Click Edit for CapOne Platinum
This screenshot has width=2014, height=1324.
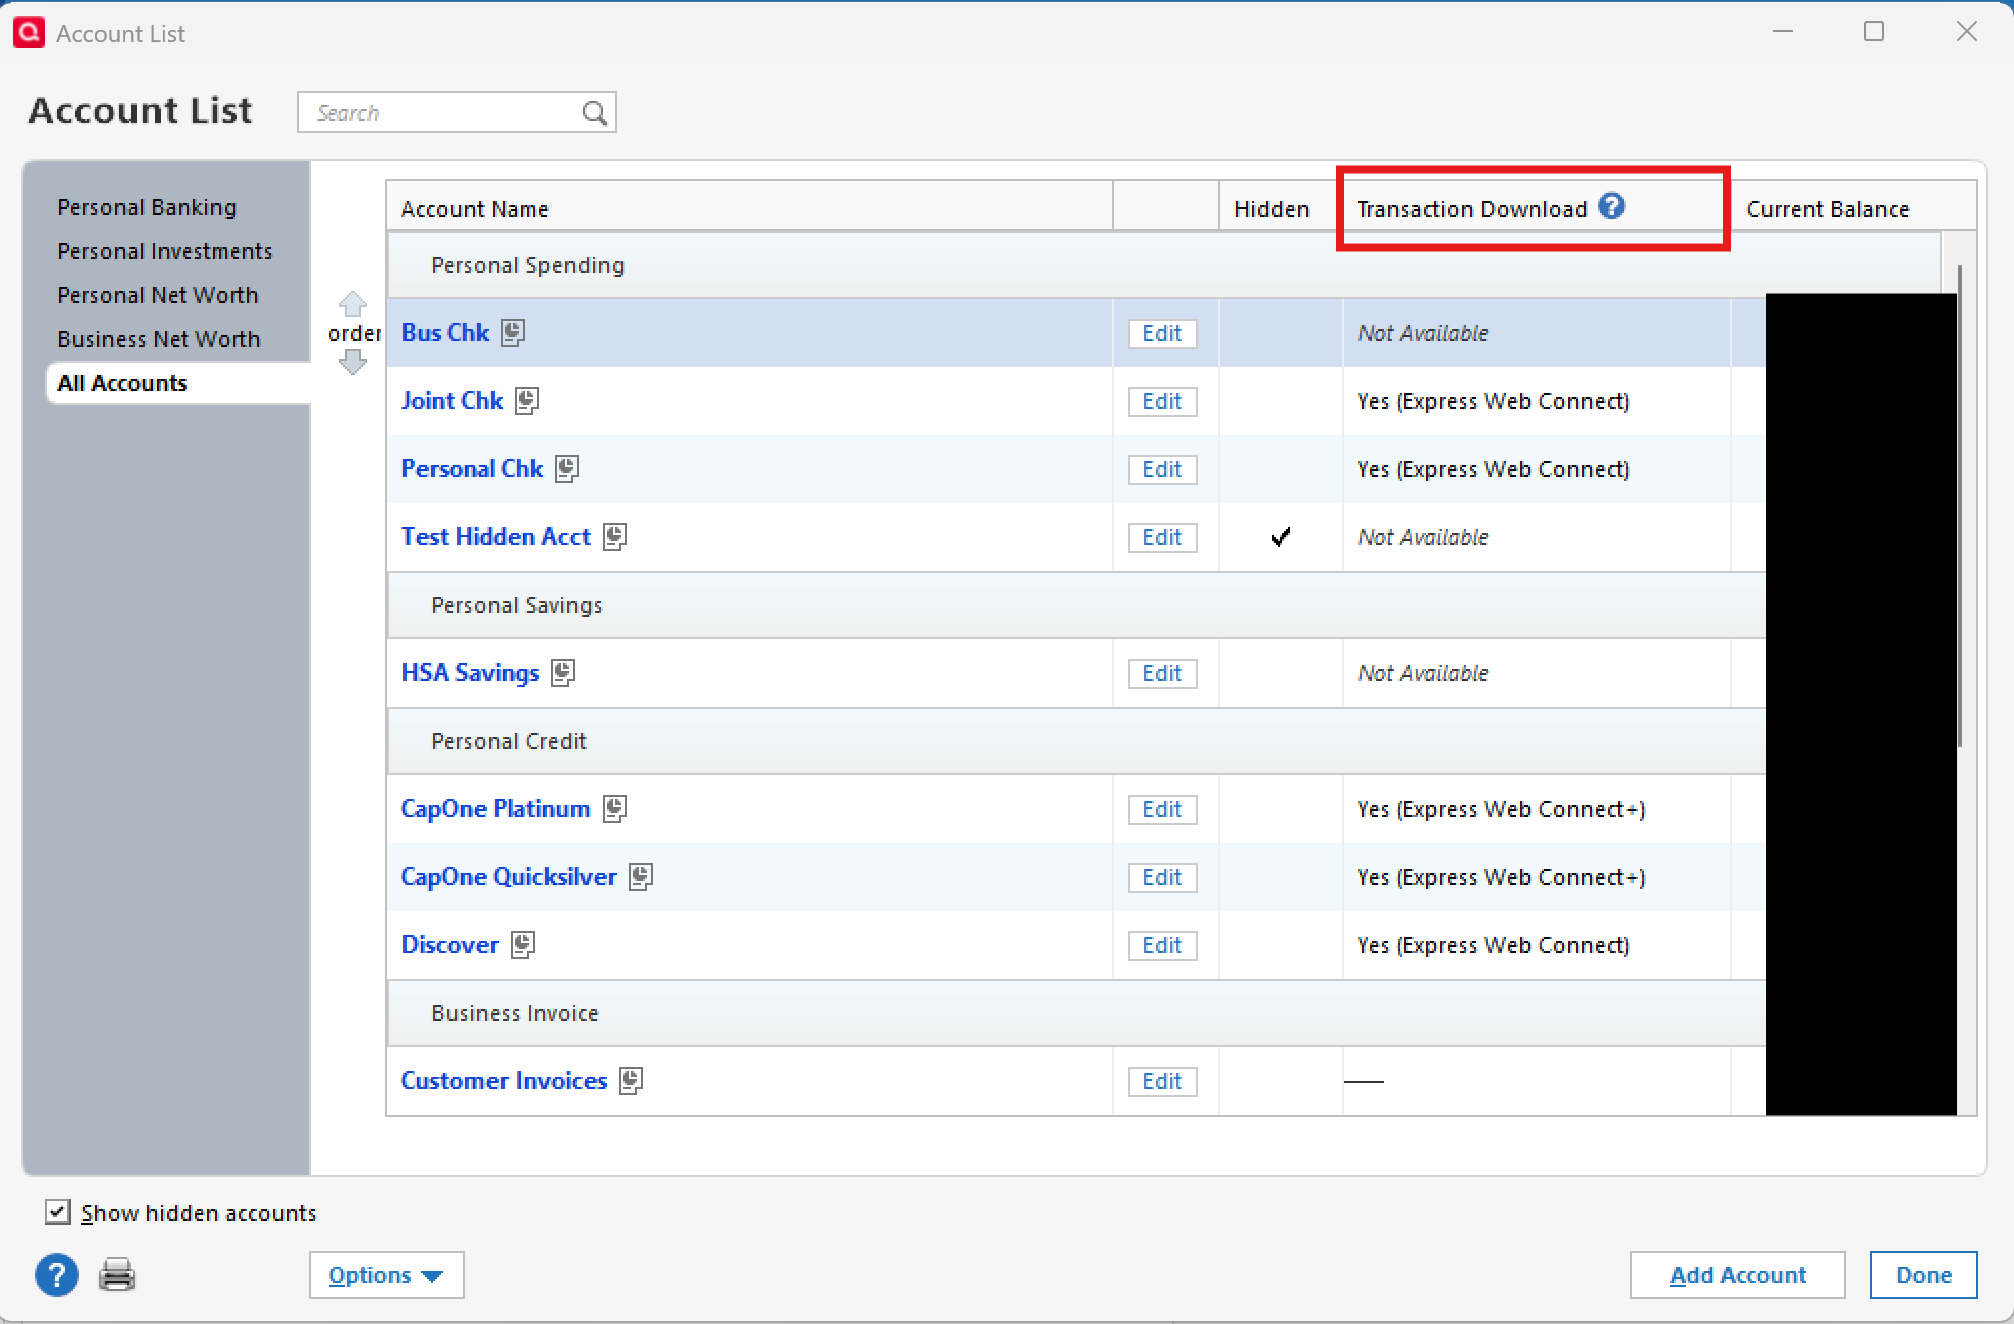(1162, 809)
